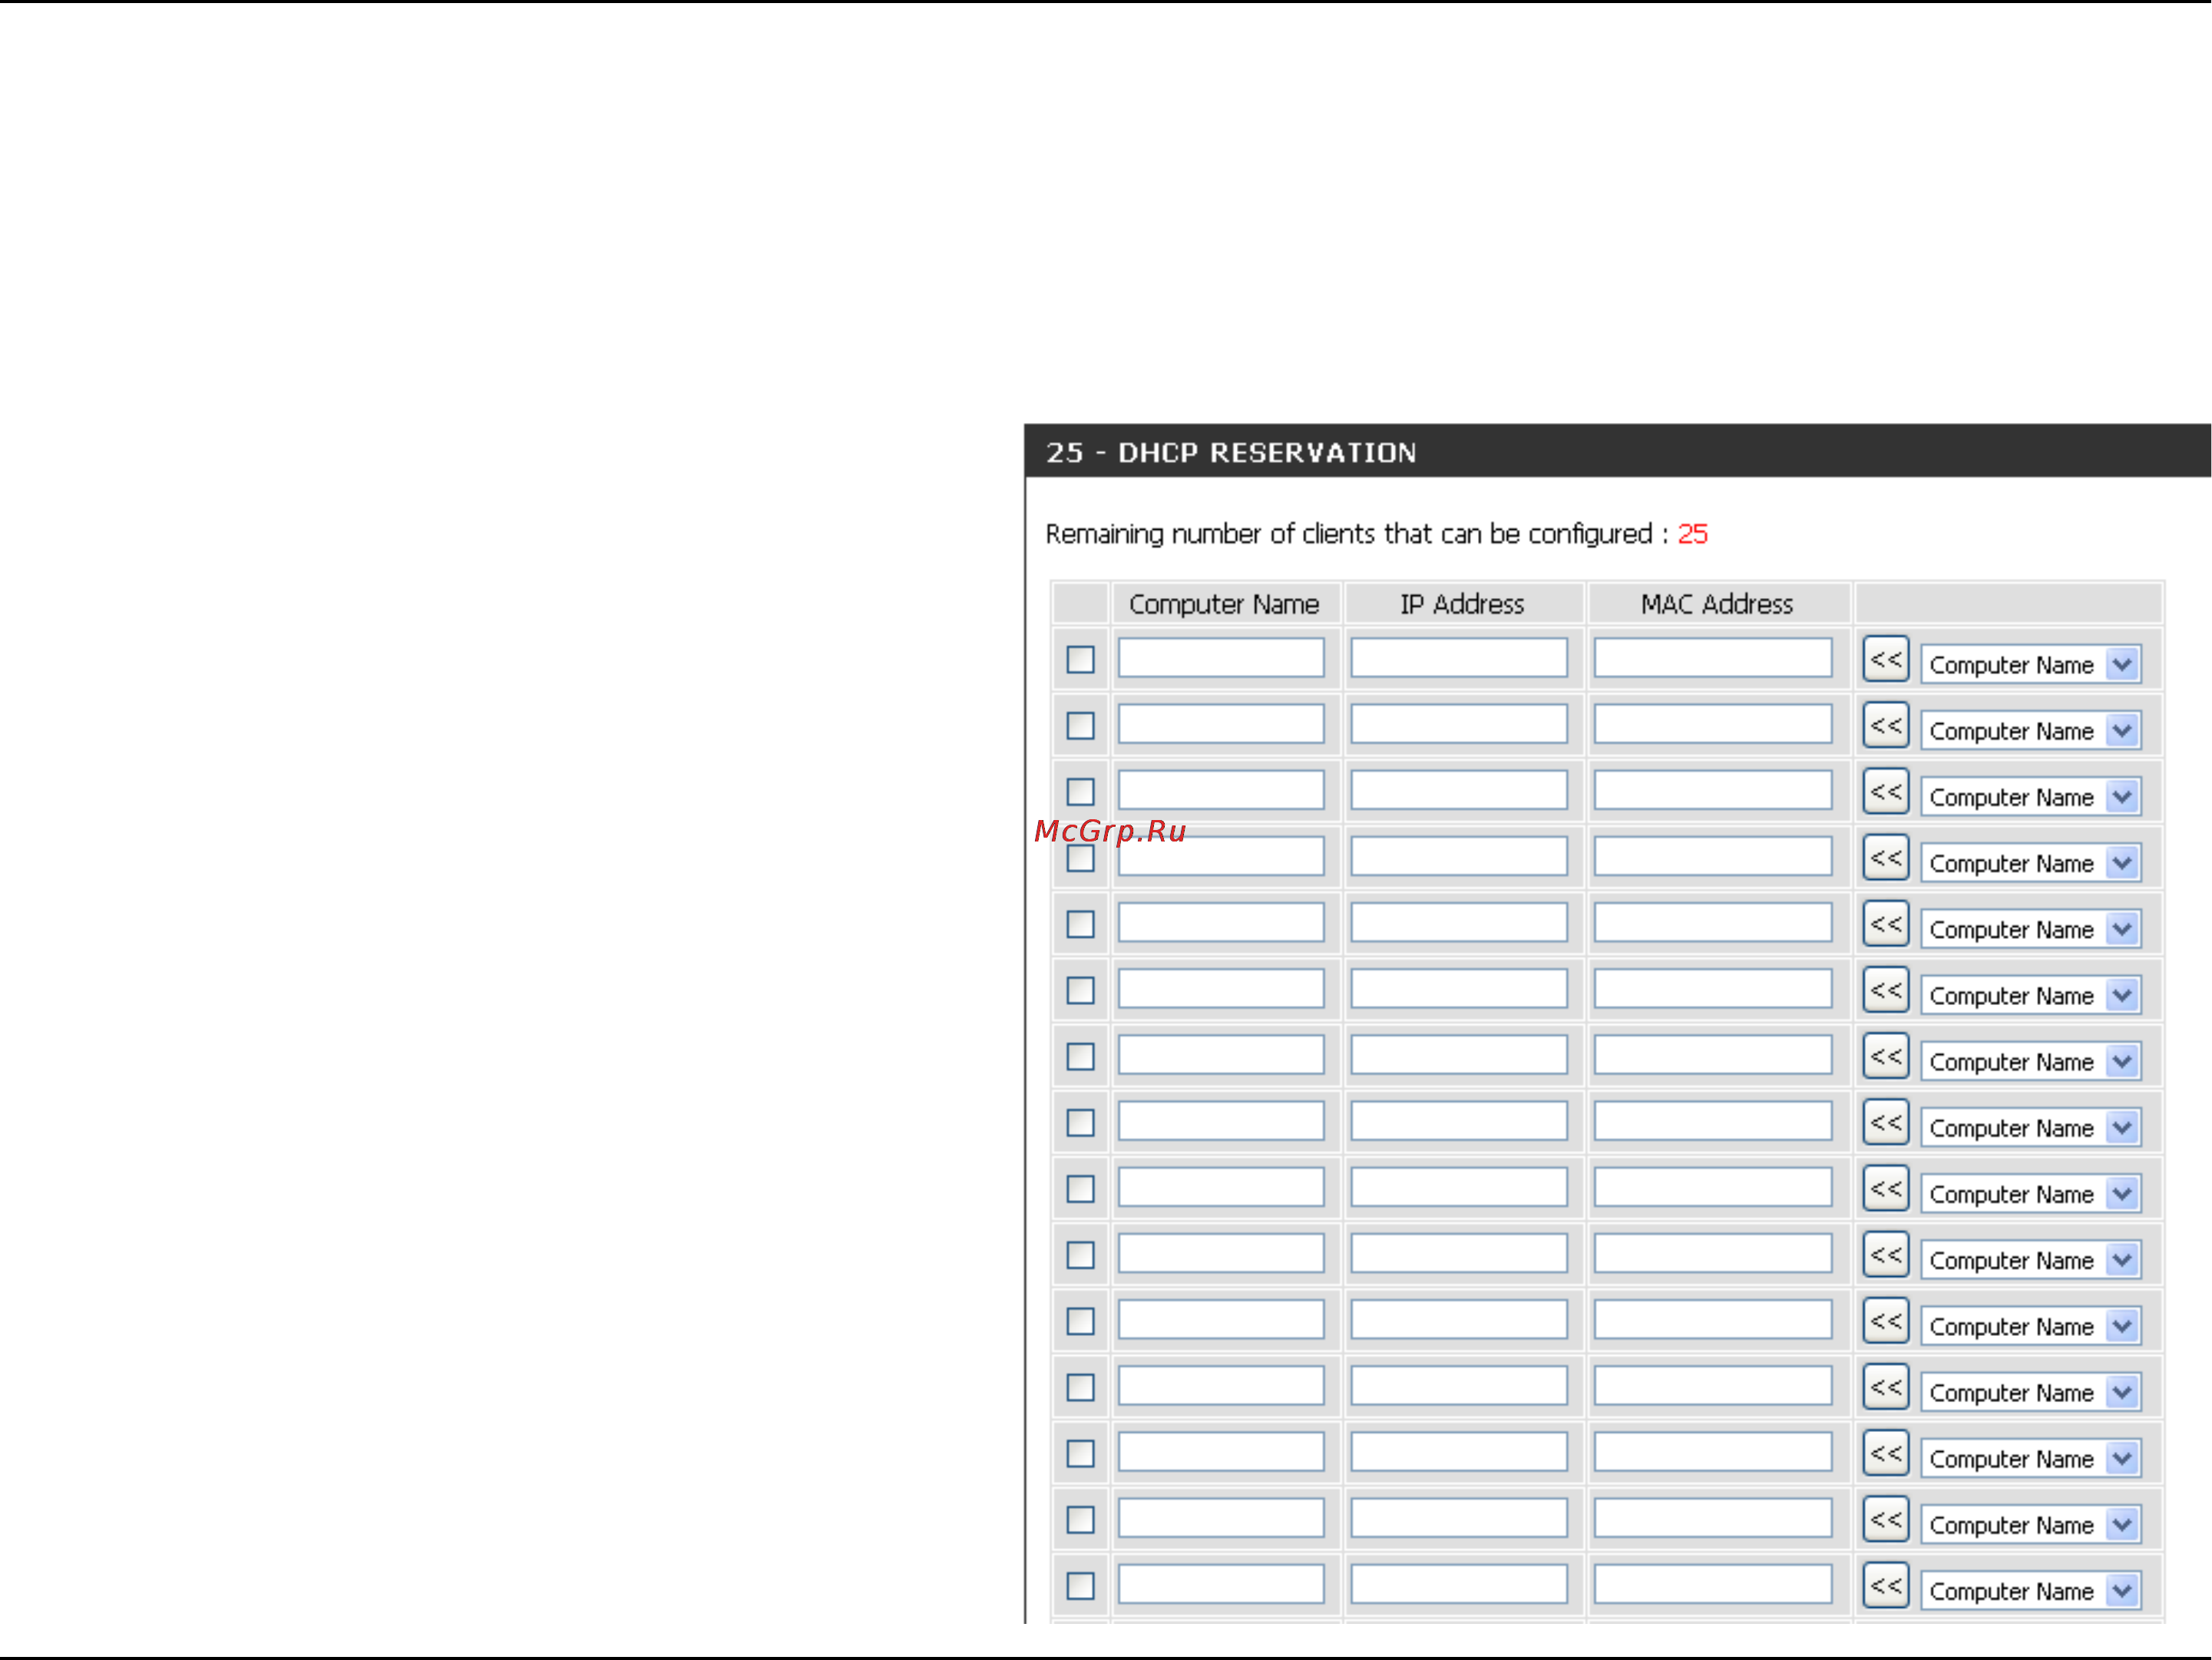Click the Computer Name column header
The image size is (2212, 1660).
click(x=1224, y=604)
